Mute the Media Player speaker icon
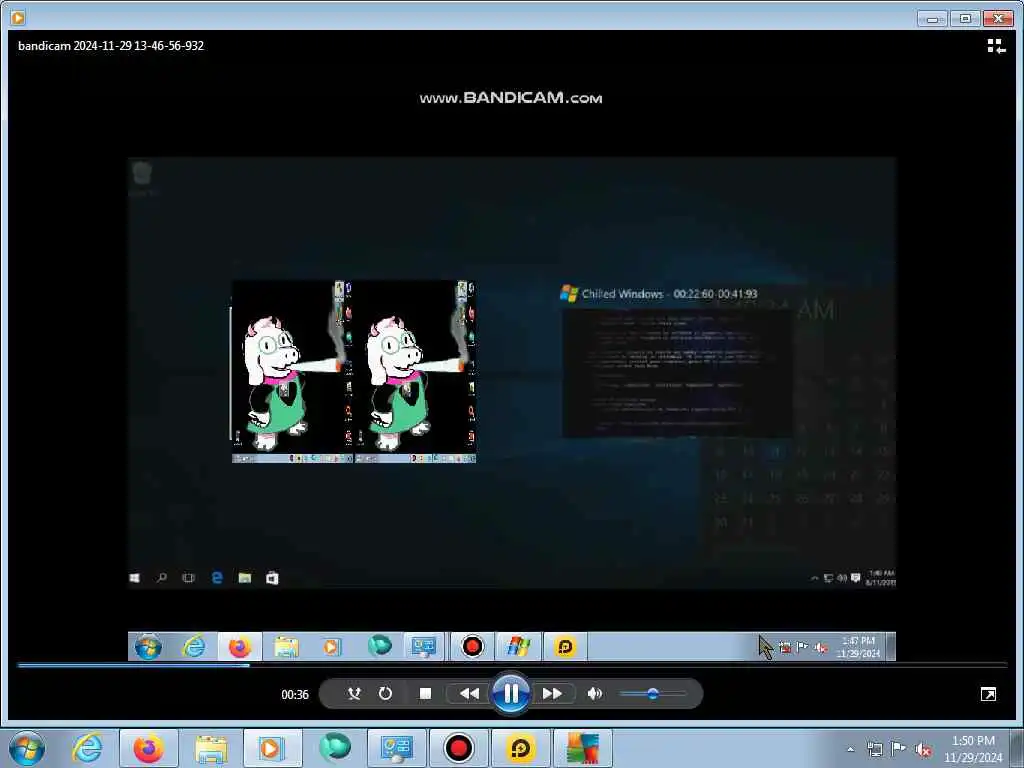The image size is (1024, 768). [x=594, y=694]
